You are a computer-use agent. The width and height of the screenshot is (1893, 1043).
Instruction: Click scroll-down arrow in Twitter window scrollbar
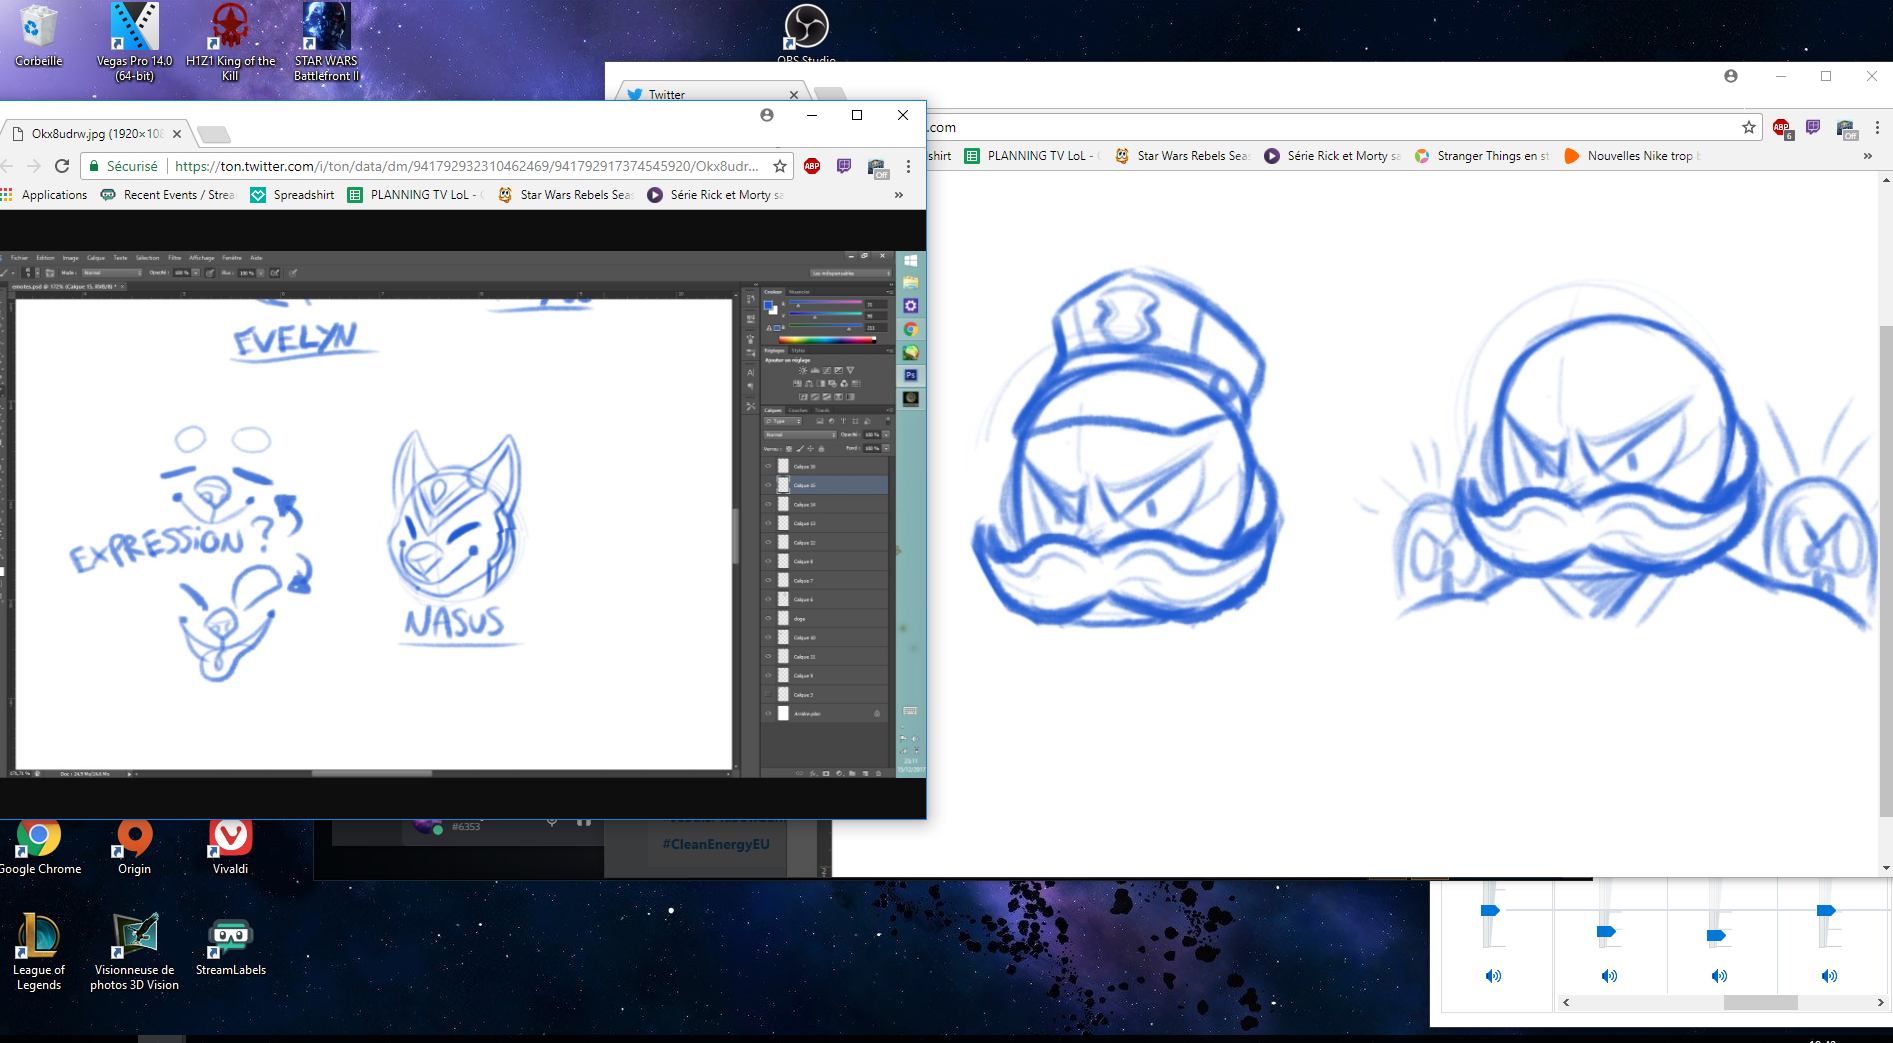(x=1886, y=868)
